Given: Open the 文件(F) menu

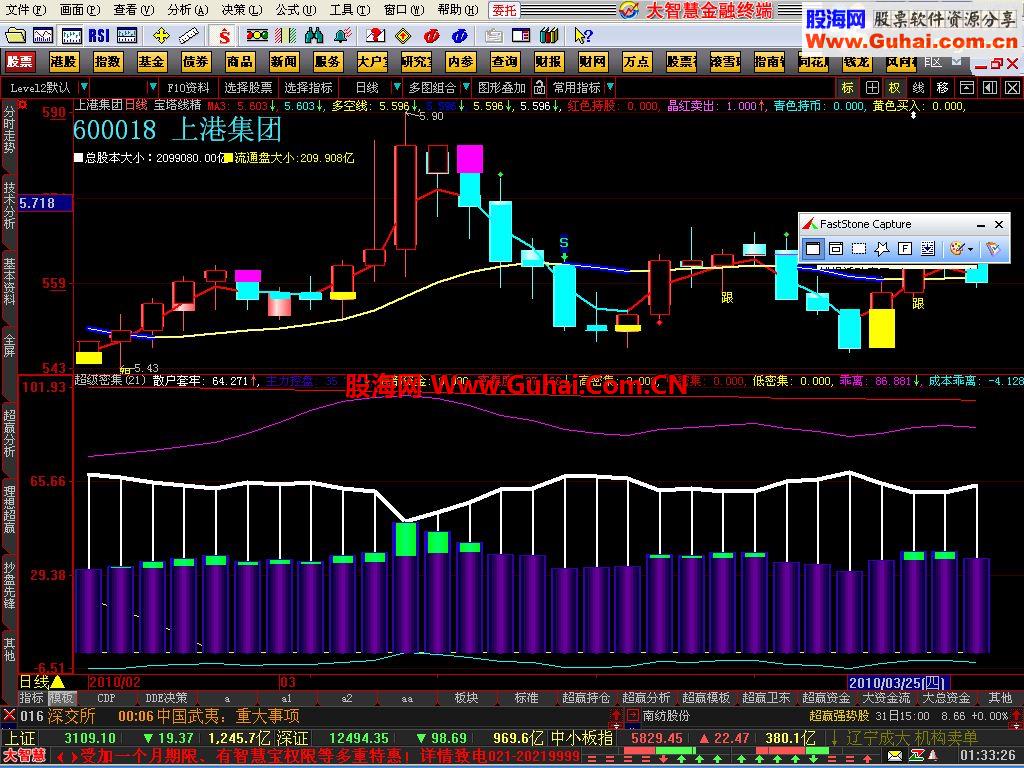Looking at the screenshot, I should pyautogui.click(x=25, y=10).
